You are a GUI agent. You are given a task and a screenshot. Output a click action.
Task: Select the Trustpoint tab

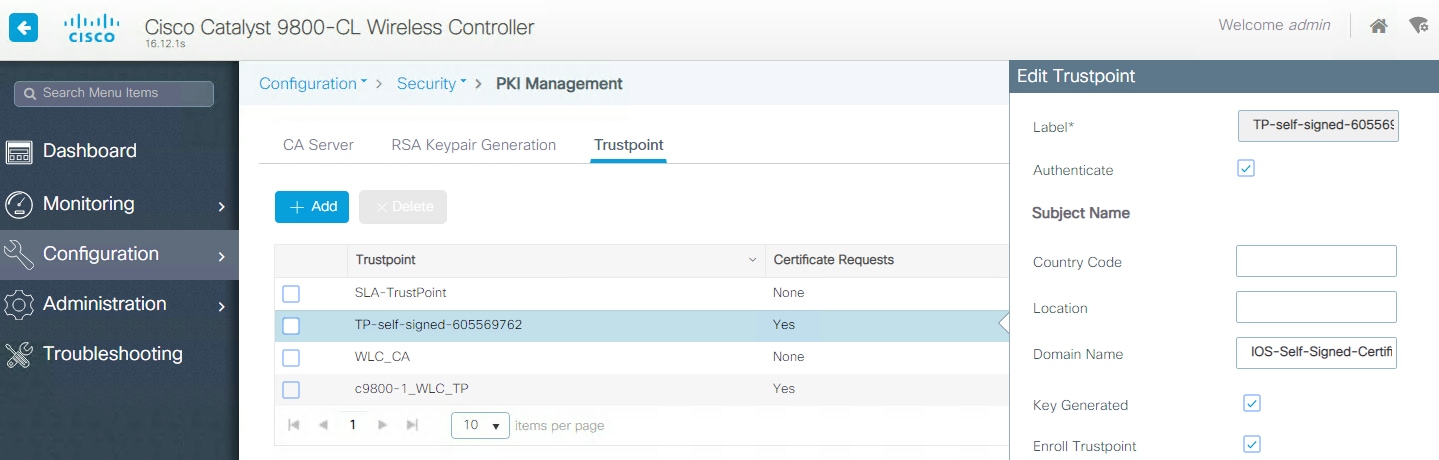click(629, 145)
